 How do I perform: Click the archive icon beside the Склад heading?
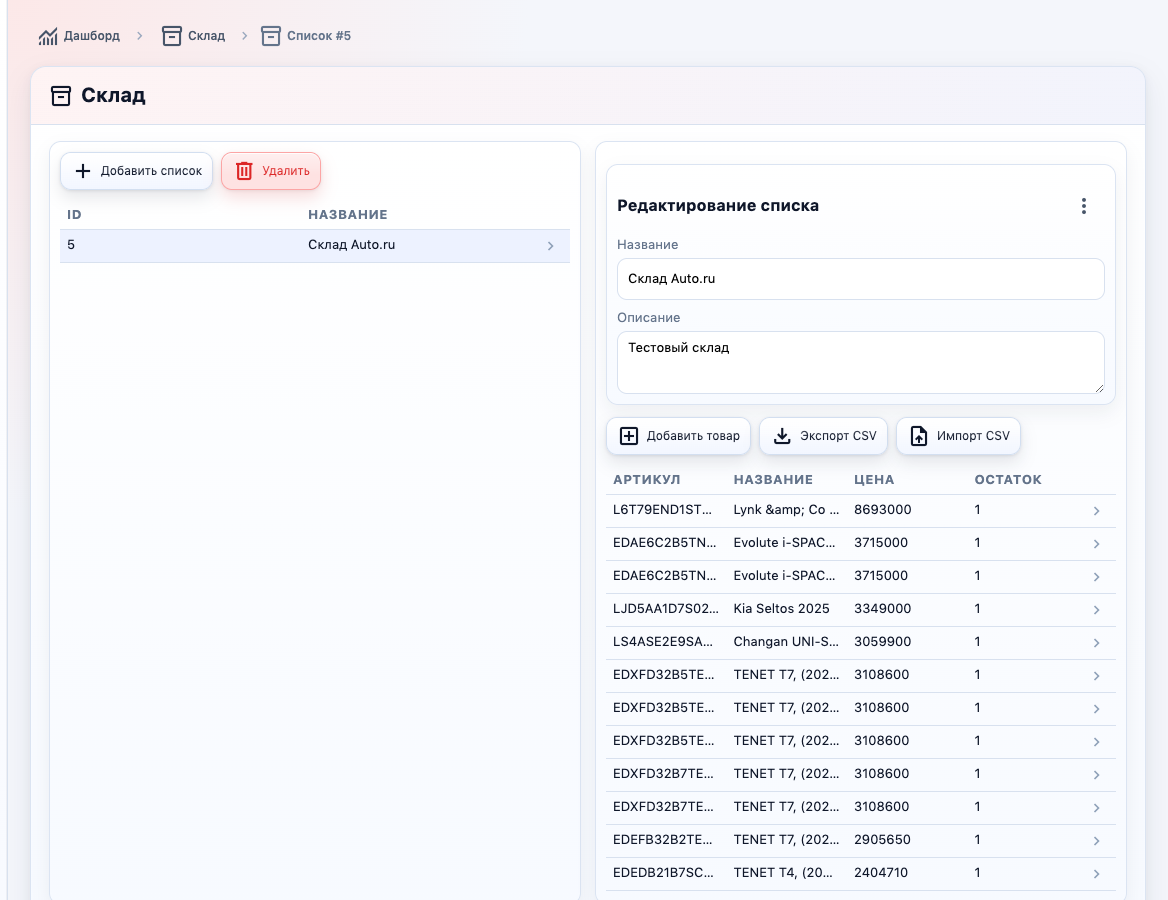point(61,96)
